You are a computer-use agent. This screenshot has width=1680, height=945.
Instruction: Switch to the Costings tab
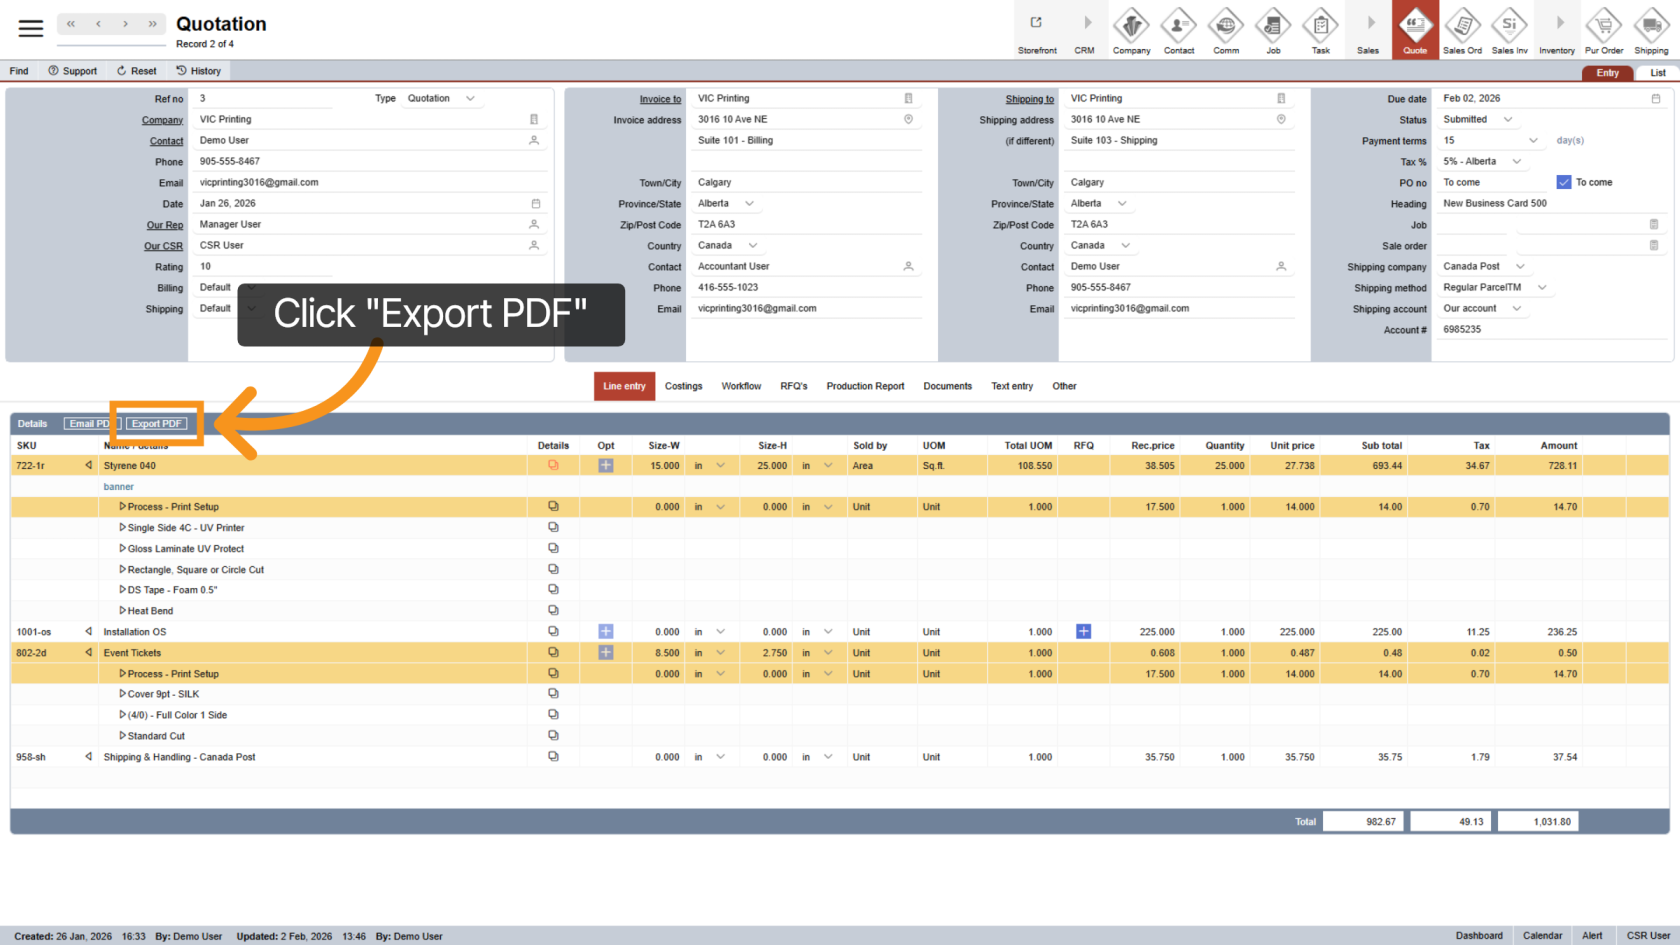(684, 386)
